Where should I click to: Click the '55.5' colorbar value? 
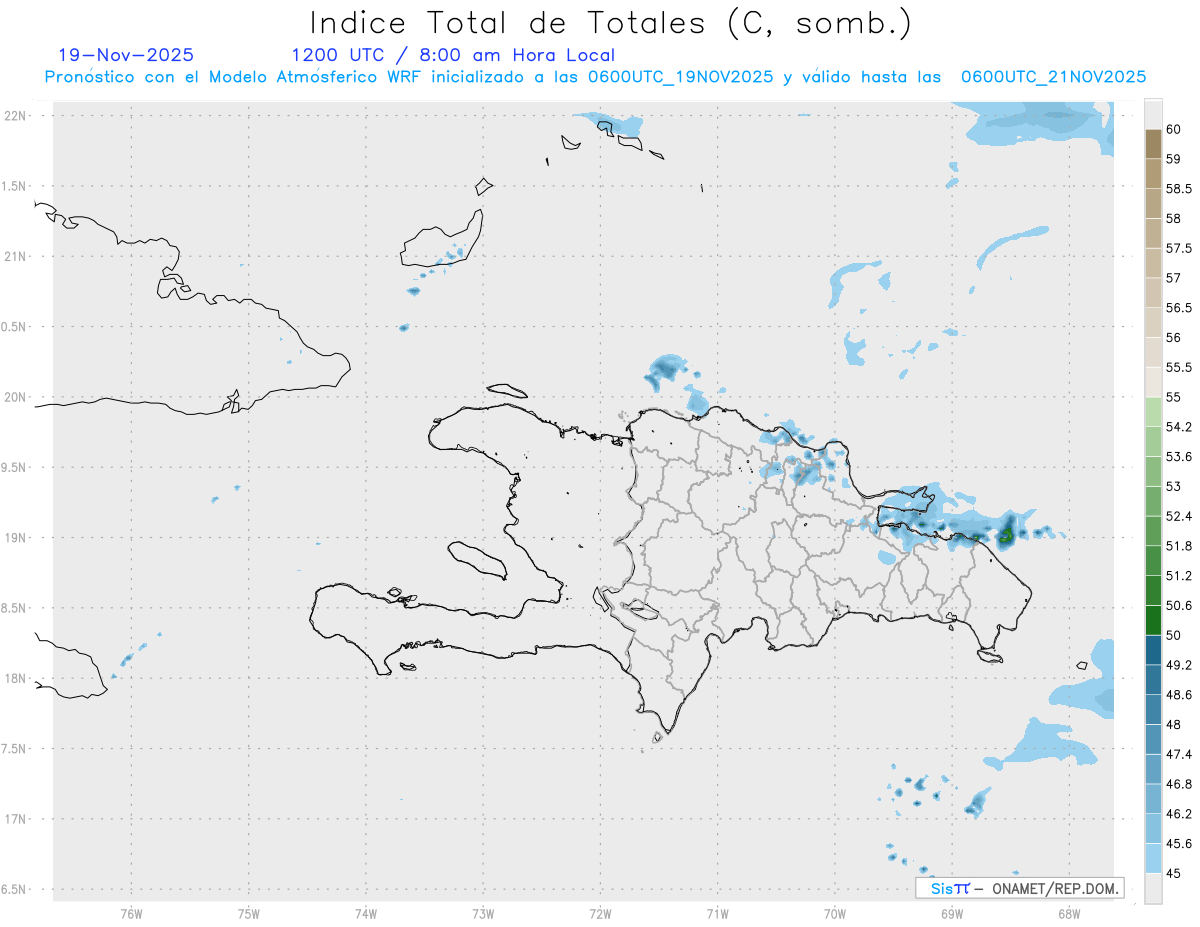[x=1178, y=367]
